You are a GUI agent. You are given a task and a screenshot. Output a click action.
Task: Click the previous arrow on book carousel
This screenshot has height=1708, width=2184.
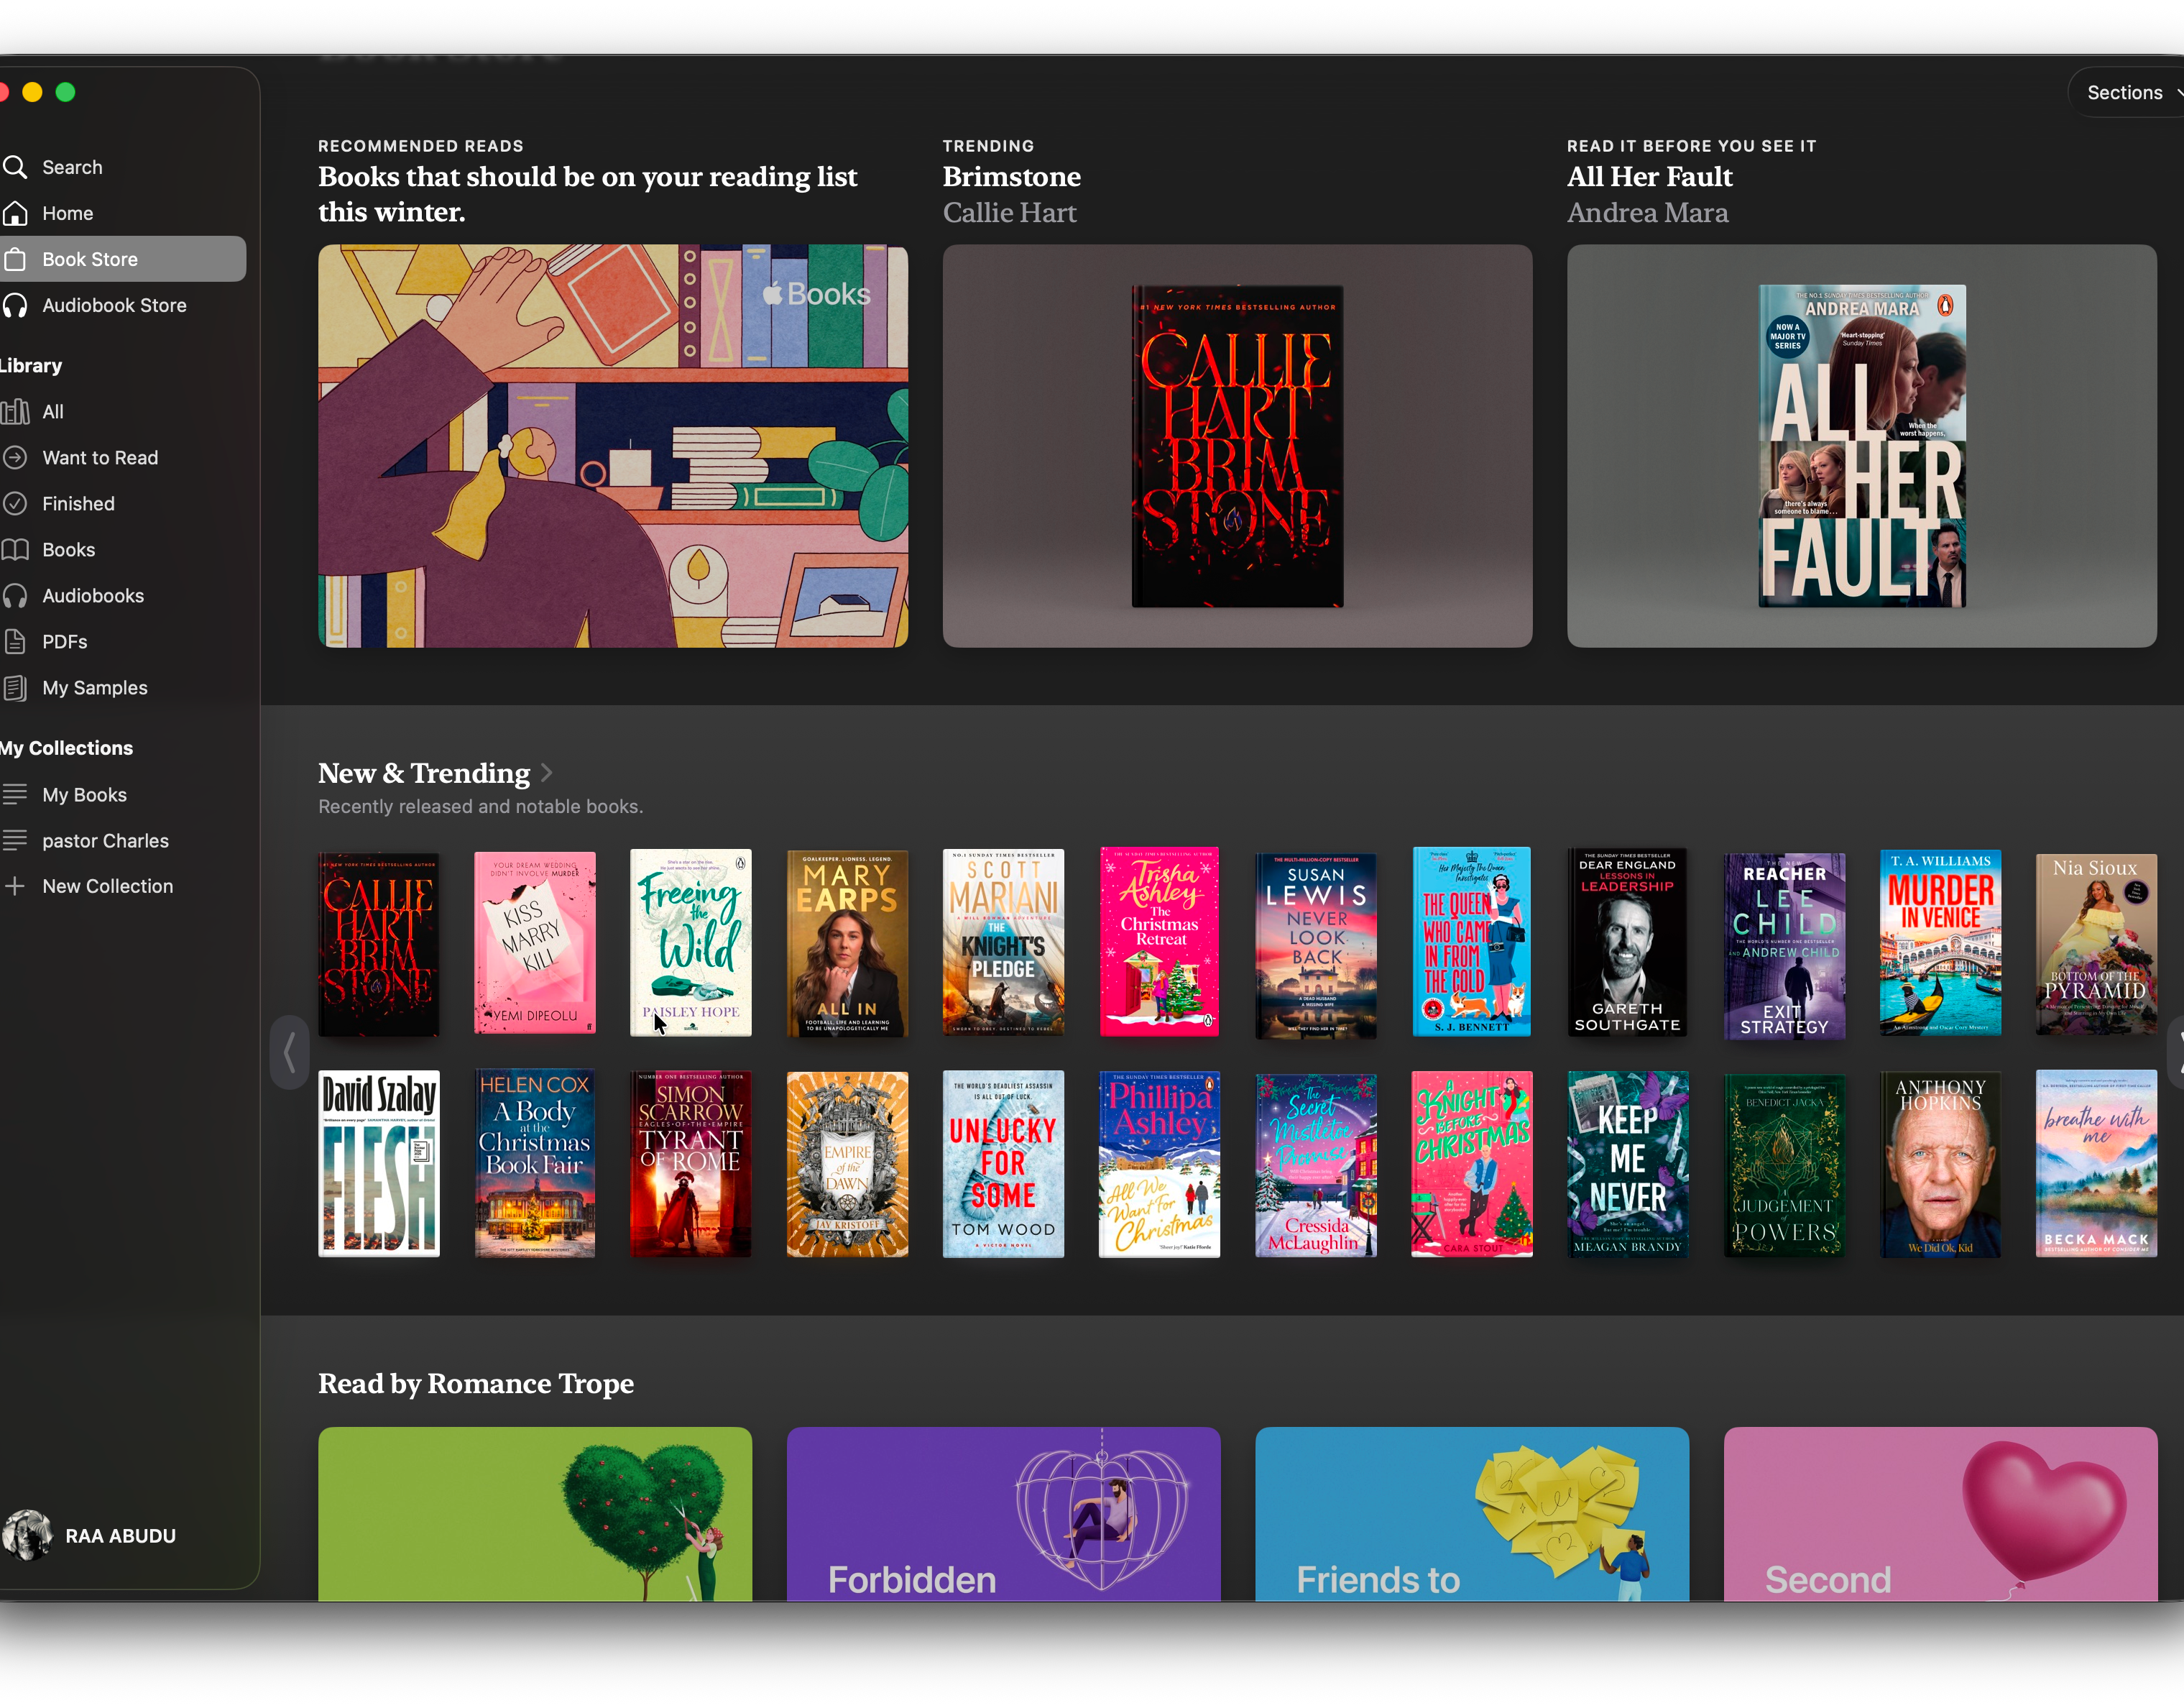click(x=289, y=1052)
